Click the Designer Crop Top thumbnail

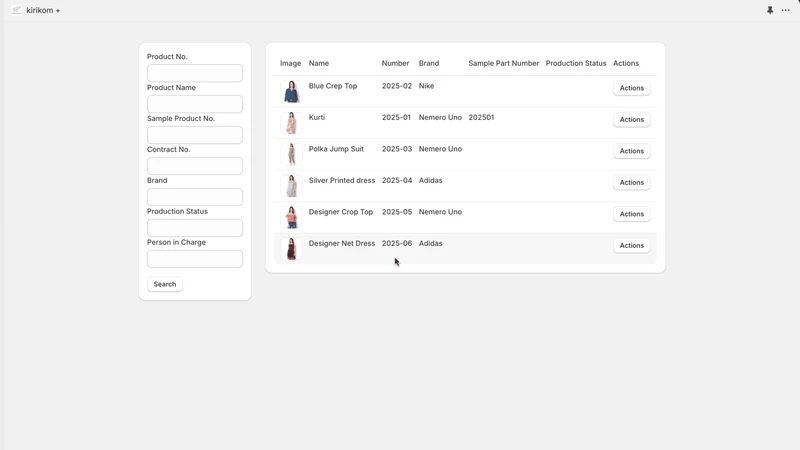pos(291,218)
